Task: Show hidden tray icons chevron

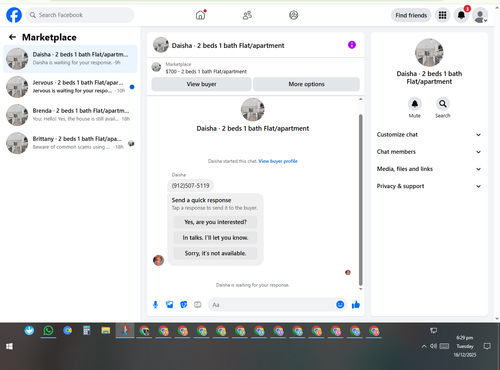Action: (x=424, y=346)
